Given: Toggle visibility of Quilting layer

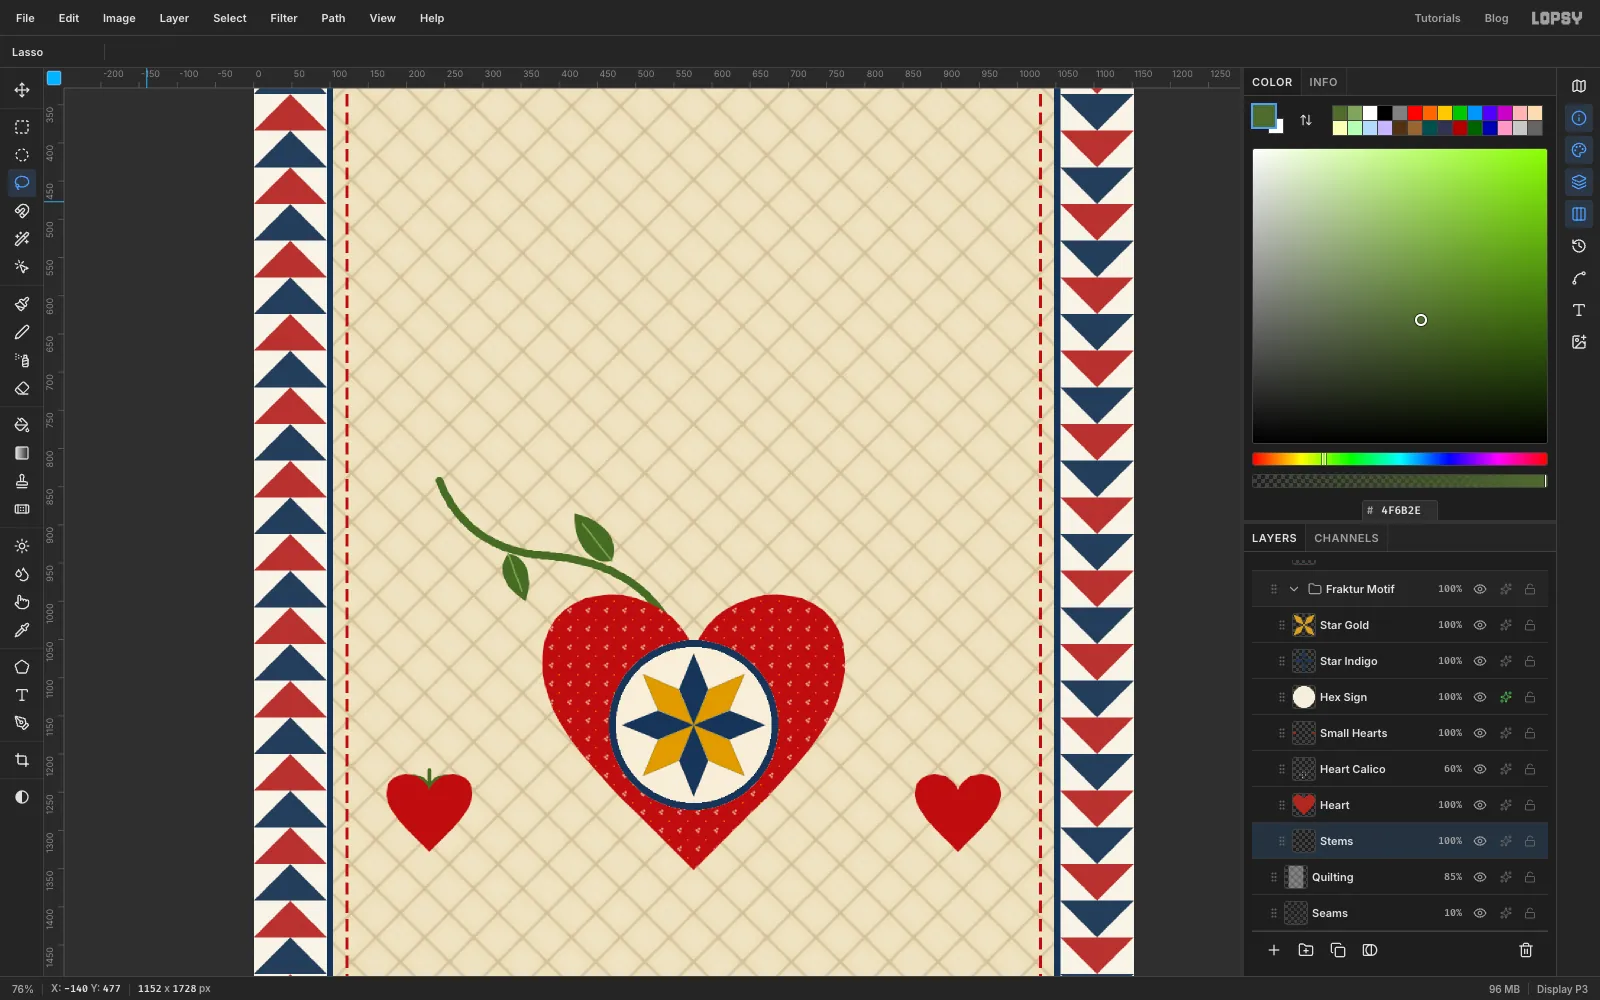Looking at the screenshot, I should [1480, 877].
